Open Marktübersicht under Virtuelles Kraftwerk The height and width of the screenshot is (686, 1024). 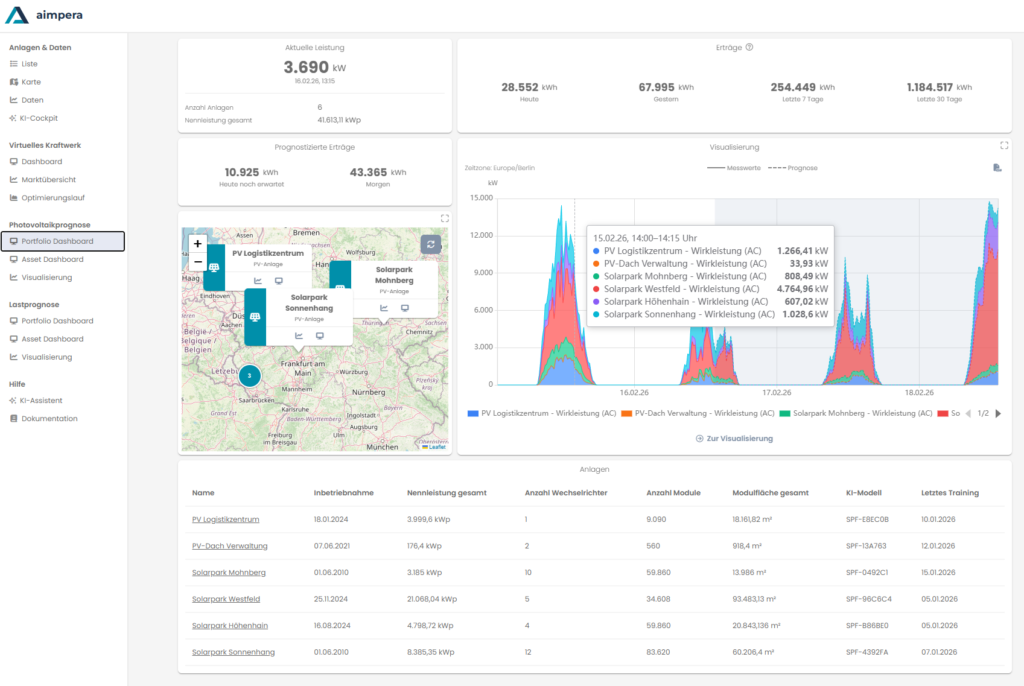click(48, 180)
